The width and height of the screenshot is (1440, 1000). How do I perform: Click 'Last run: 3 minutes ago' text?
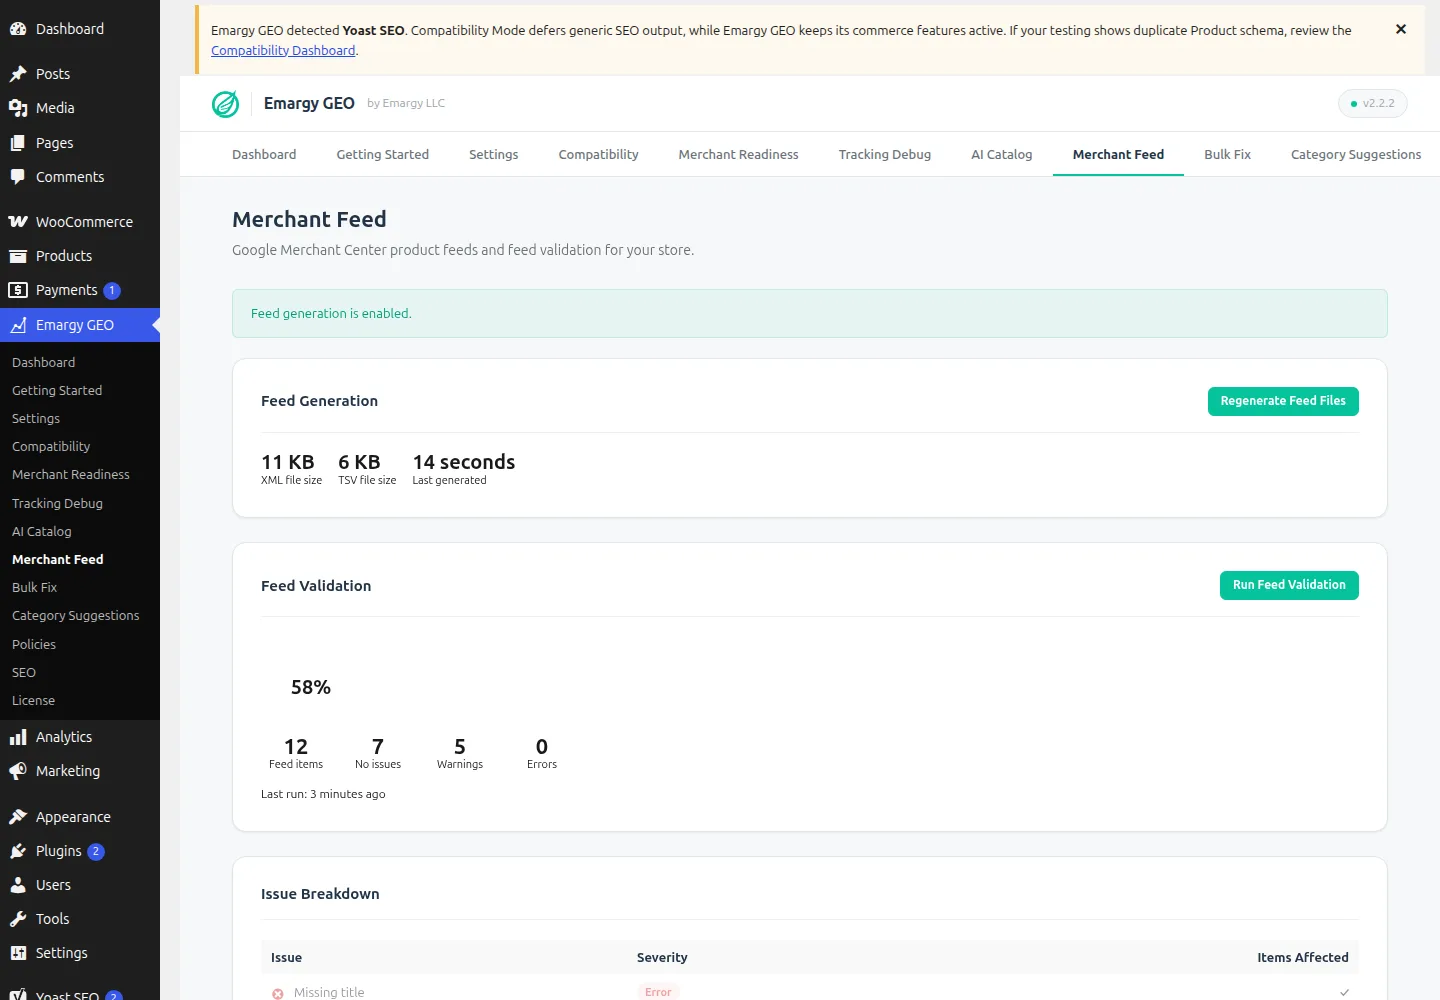[x=323, y=795]
